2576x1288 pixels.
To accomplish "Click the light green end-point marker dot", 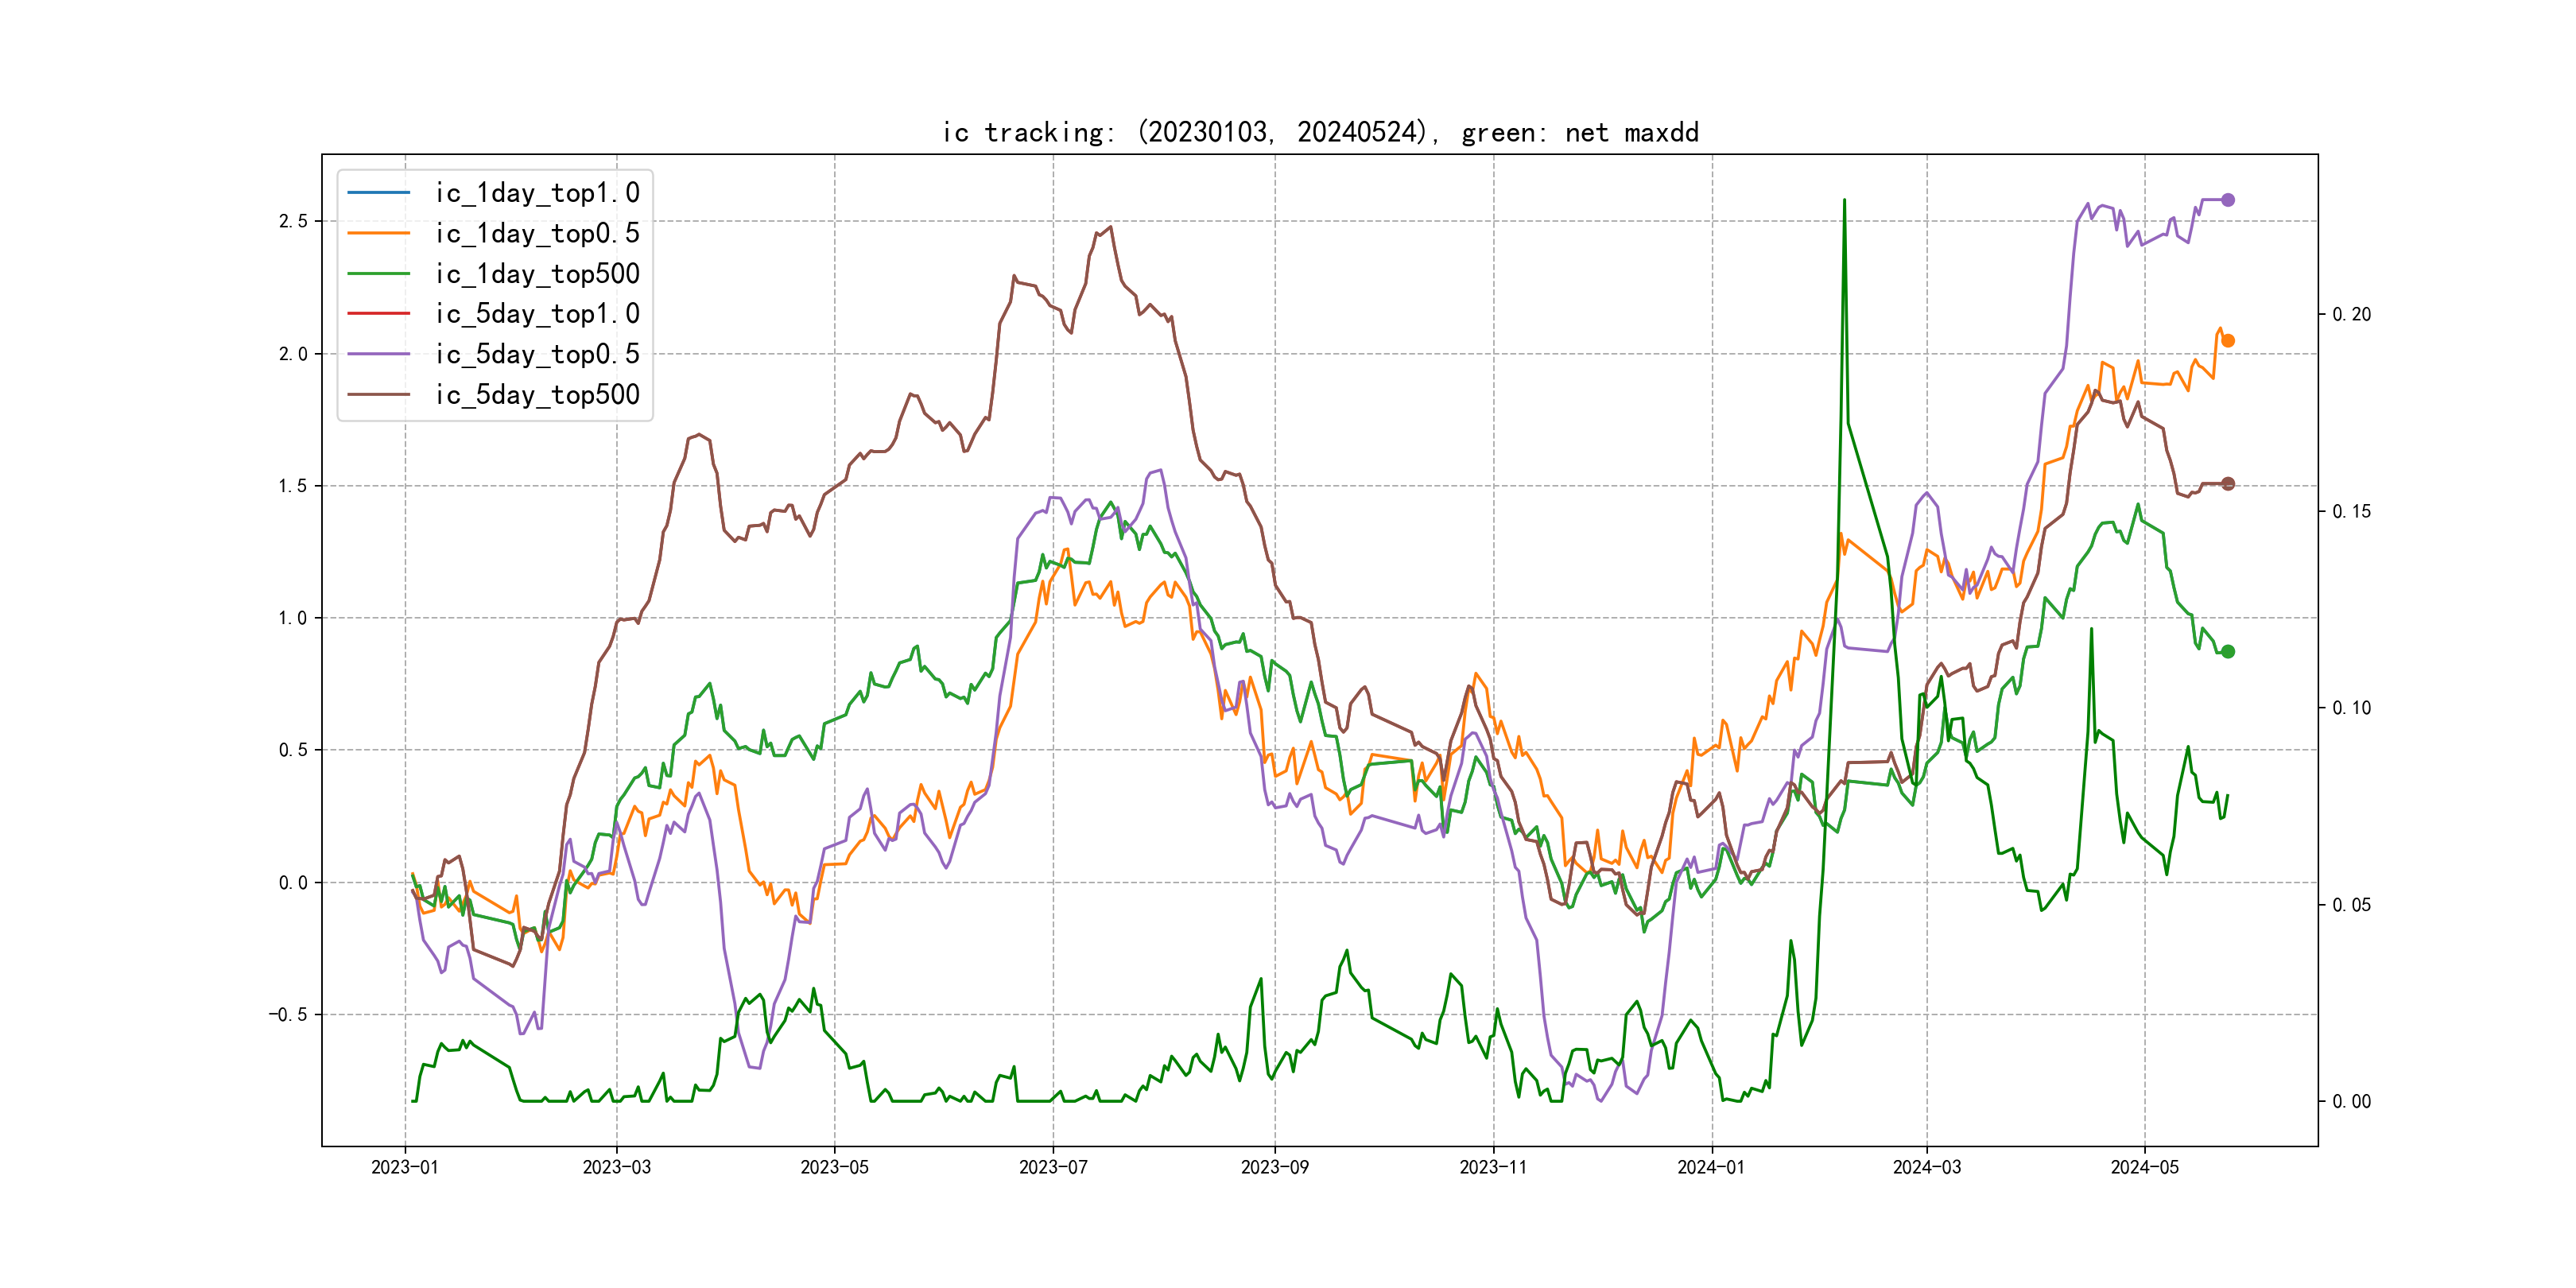I will click(2227, 652).
